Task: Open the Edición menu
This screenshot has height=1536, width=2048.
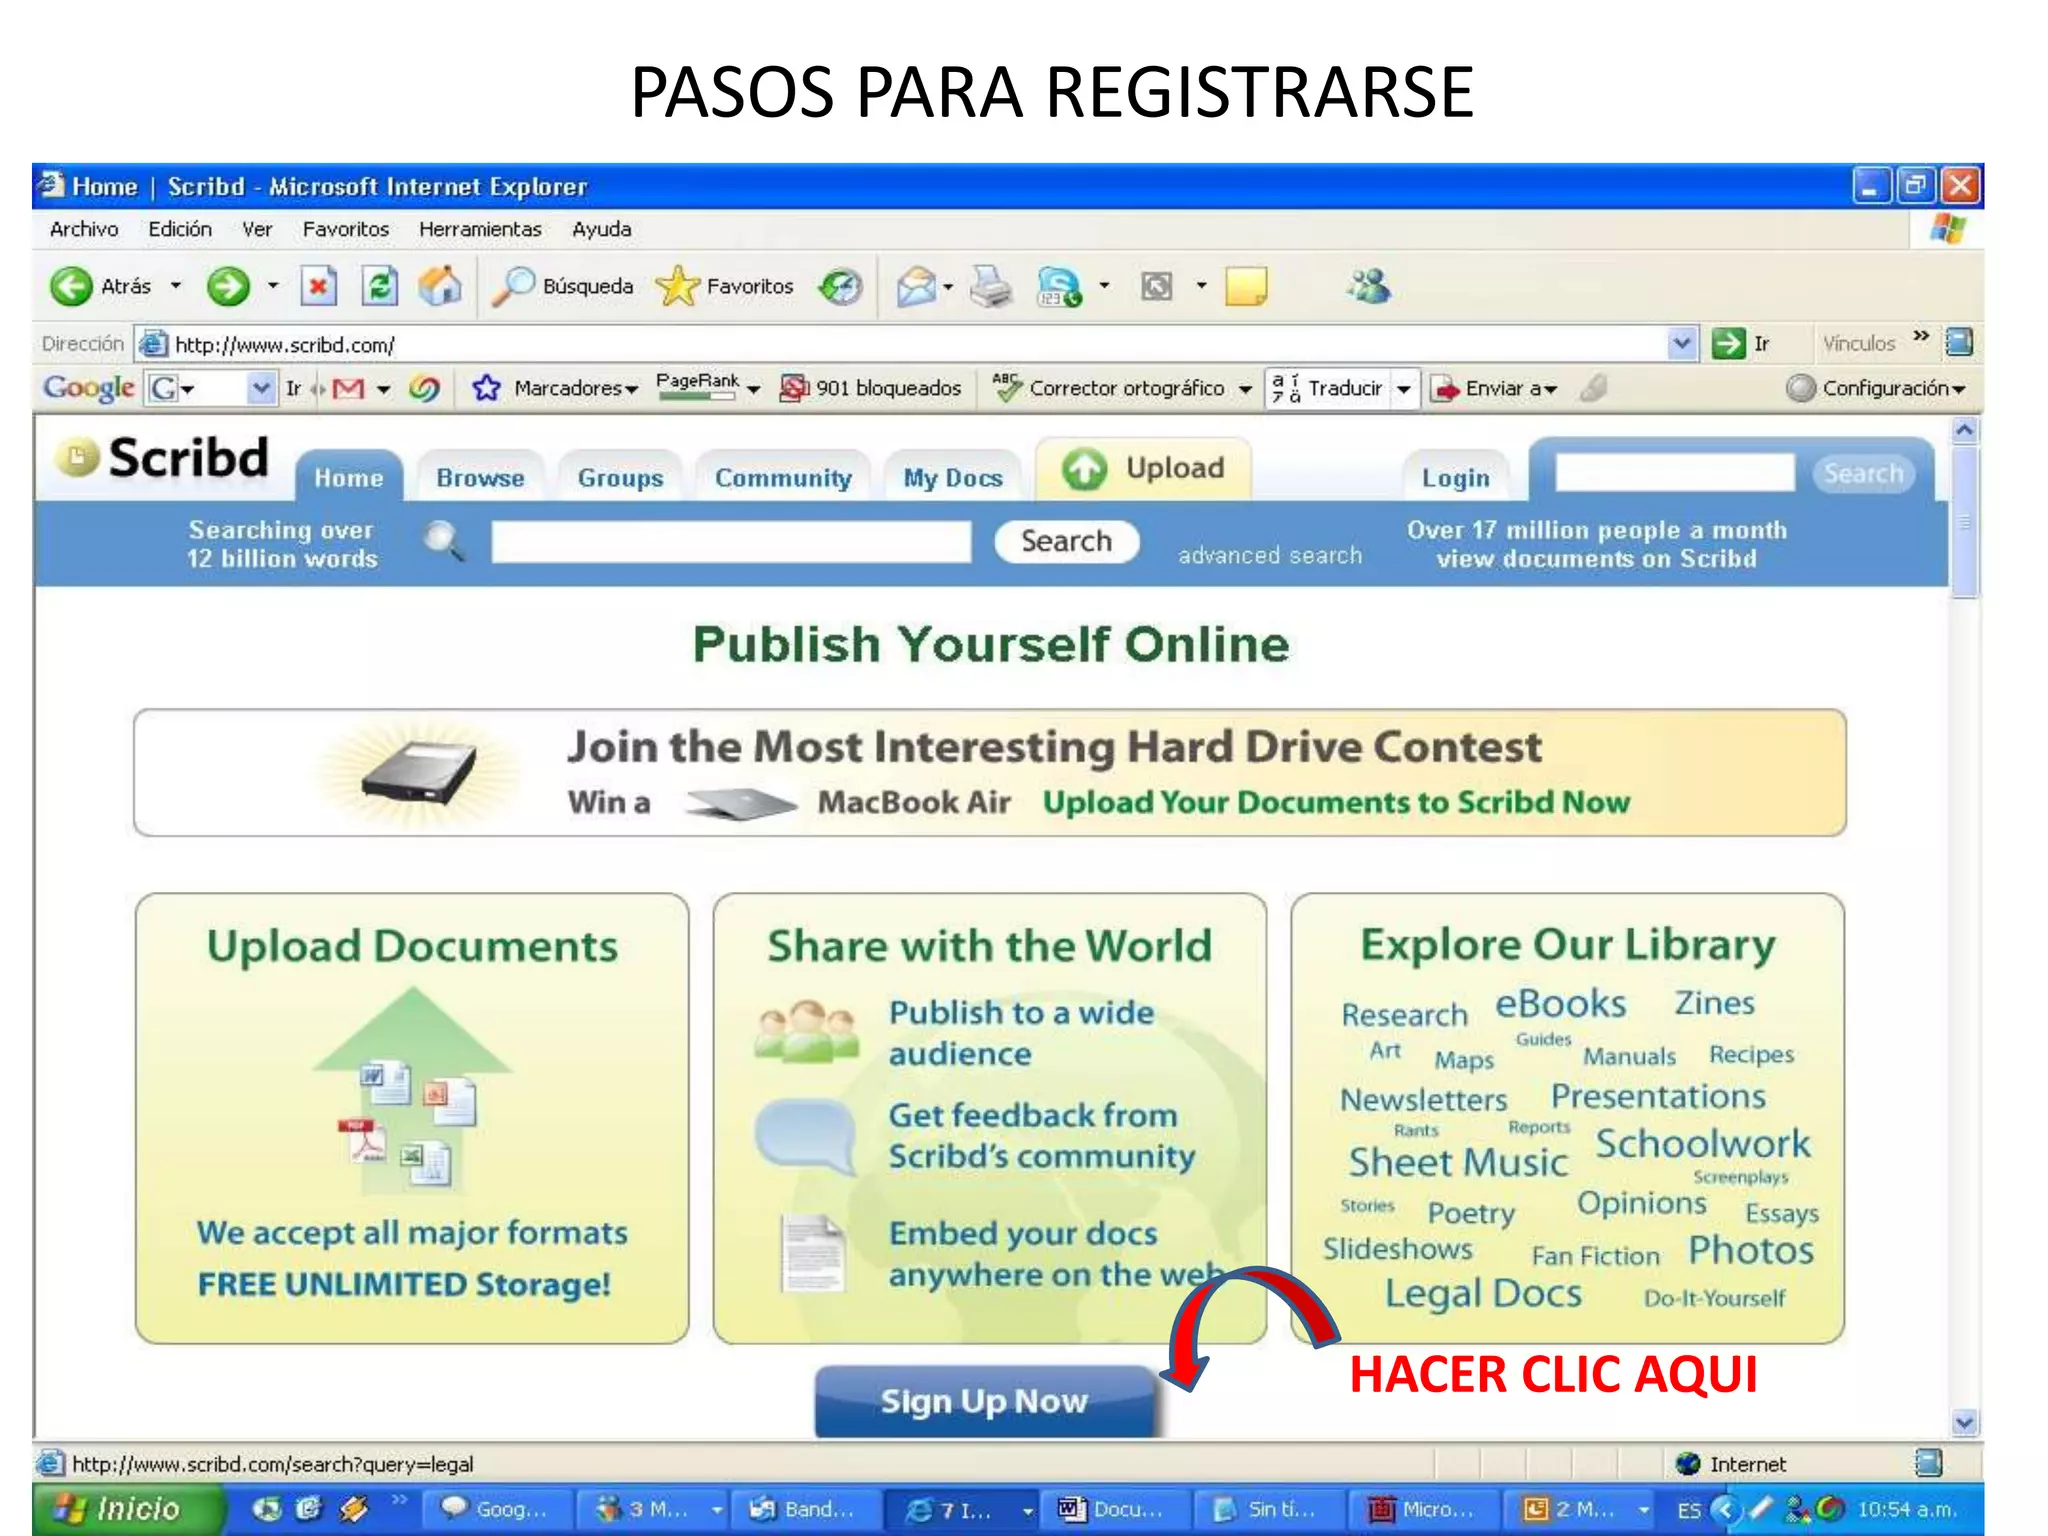Action: click(180, 229)
